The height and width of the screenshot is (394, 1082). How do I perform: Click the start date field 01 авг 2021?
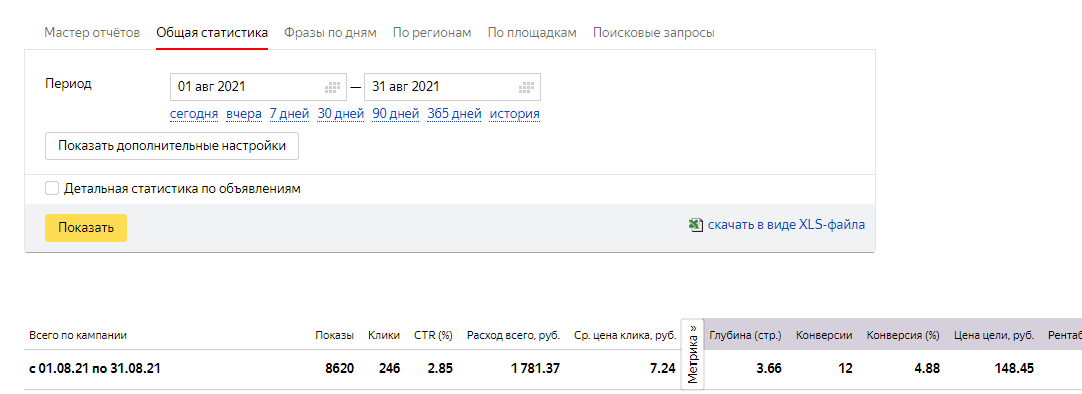coord(258,87)
